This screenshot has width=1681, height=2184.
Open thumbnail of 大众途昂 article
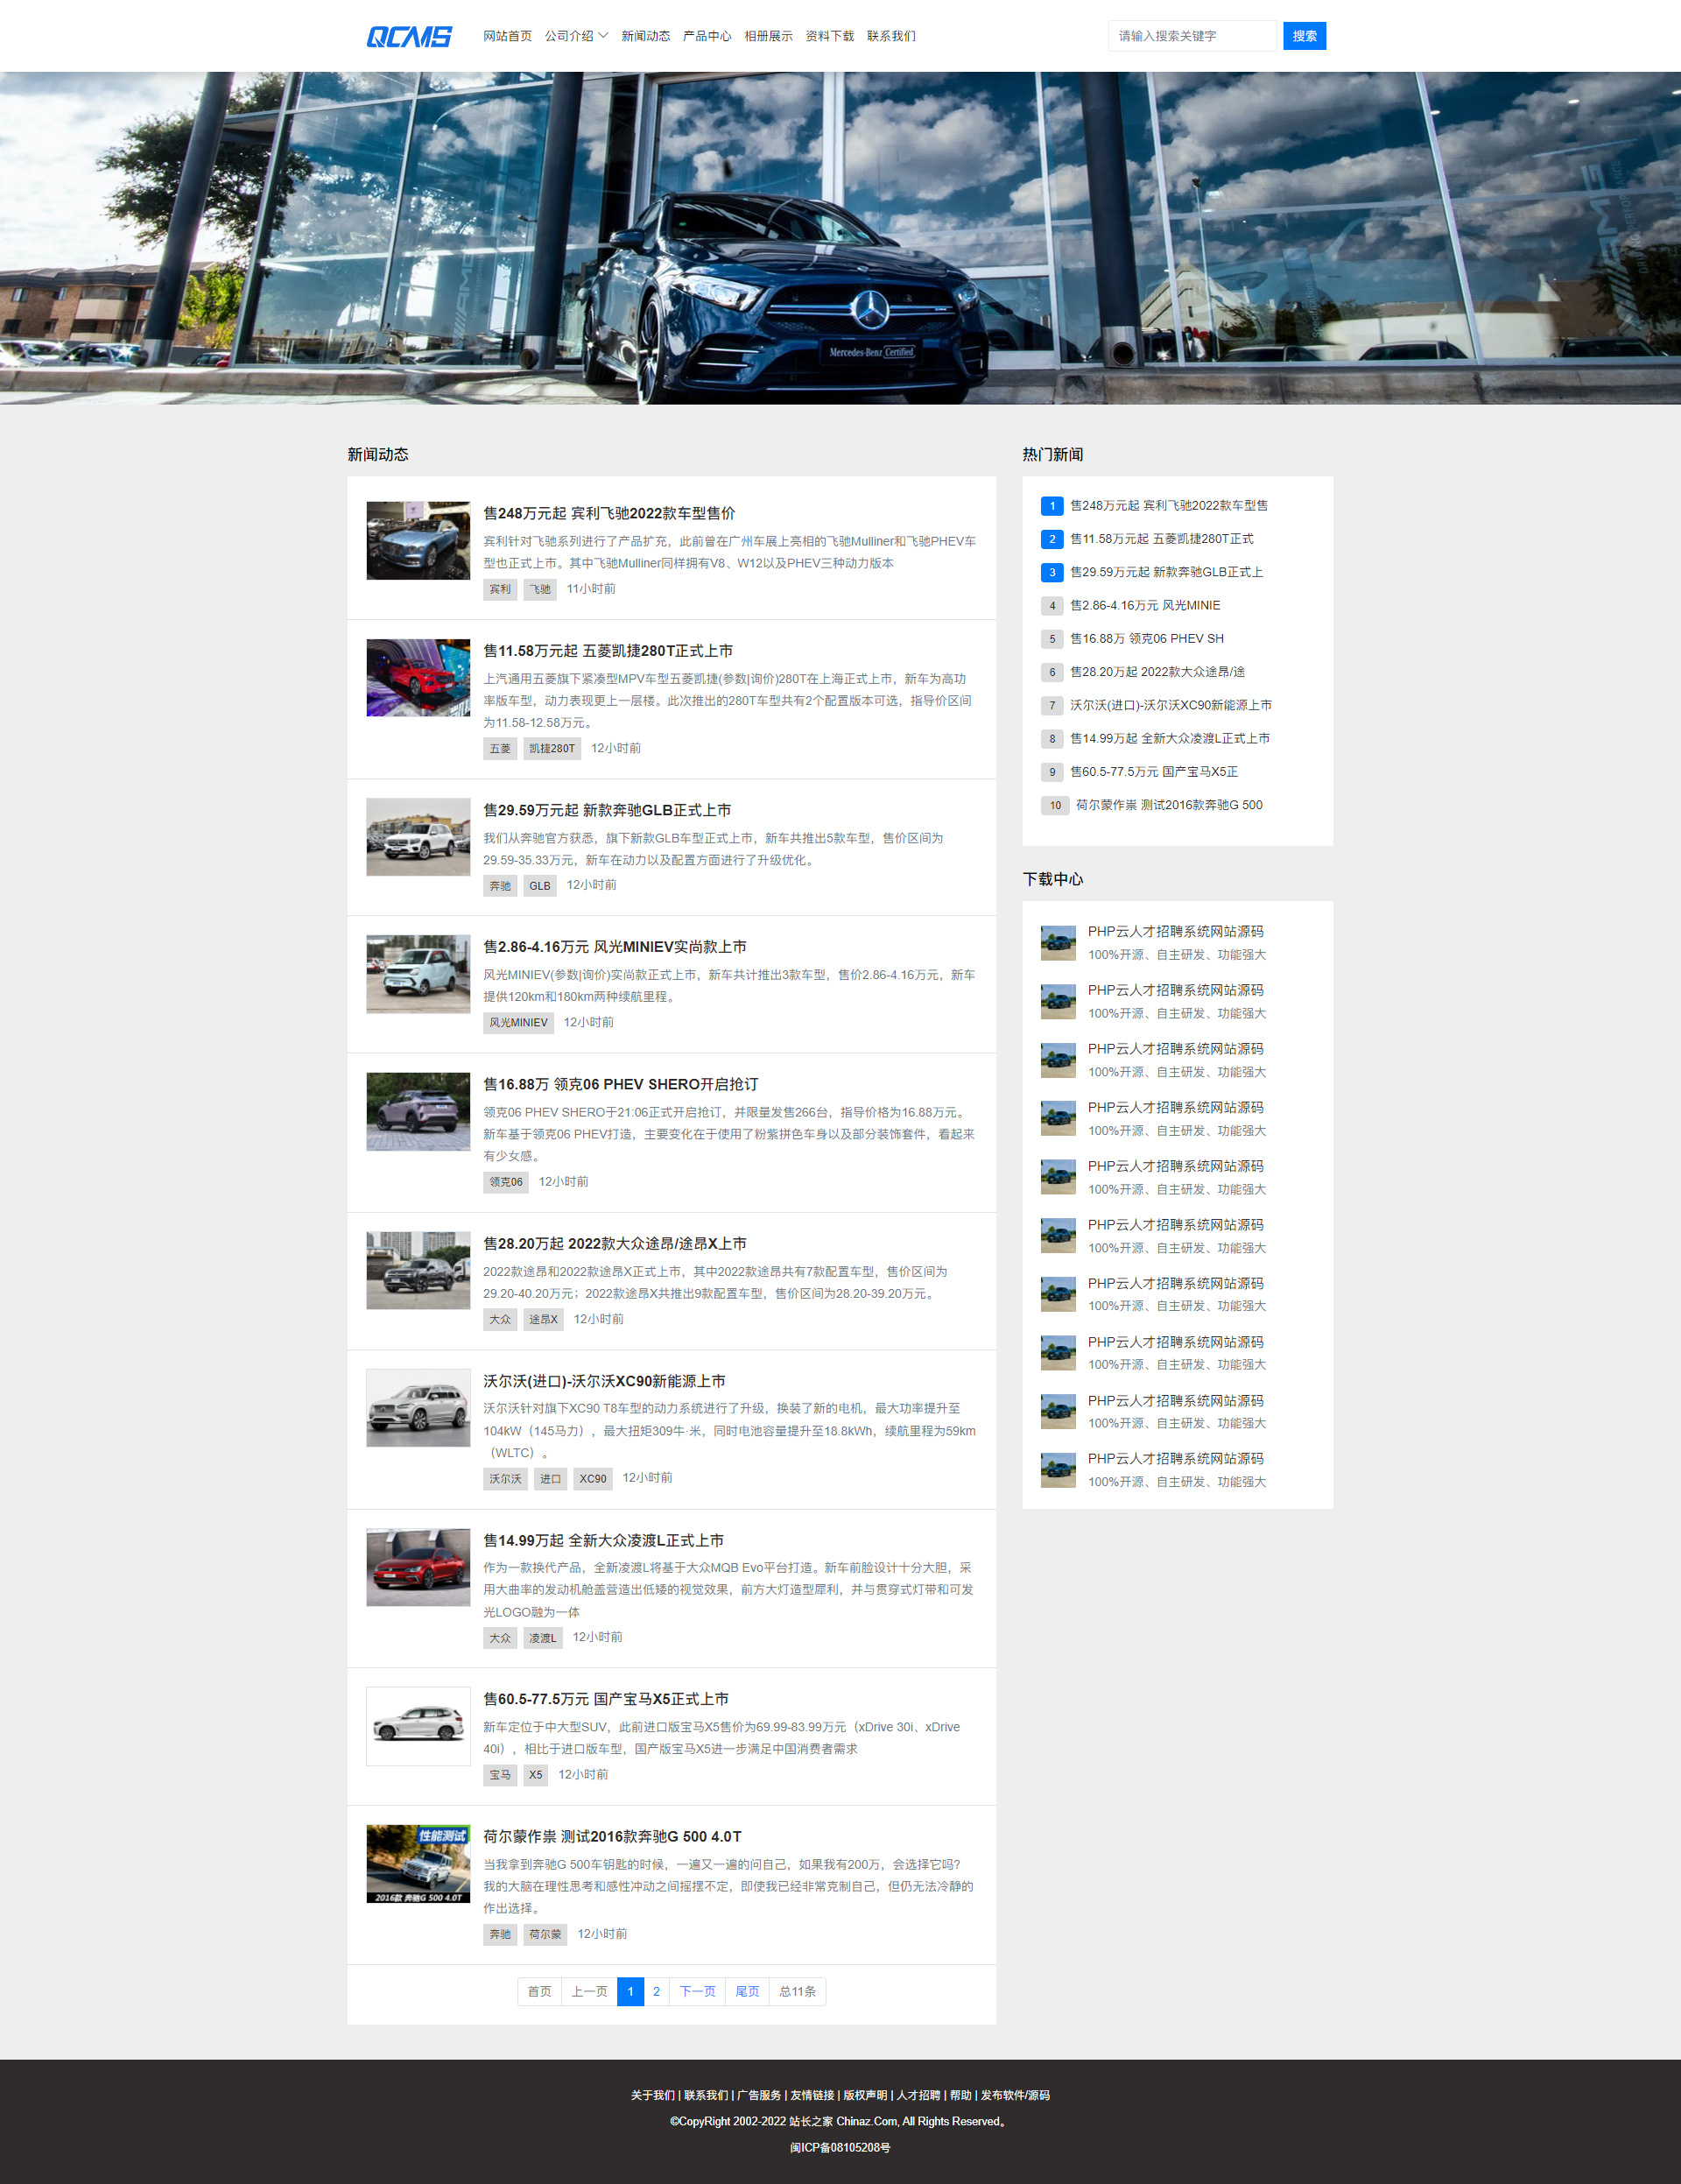coord(418,1270)
